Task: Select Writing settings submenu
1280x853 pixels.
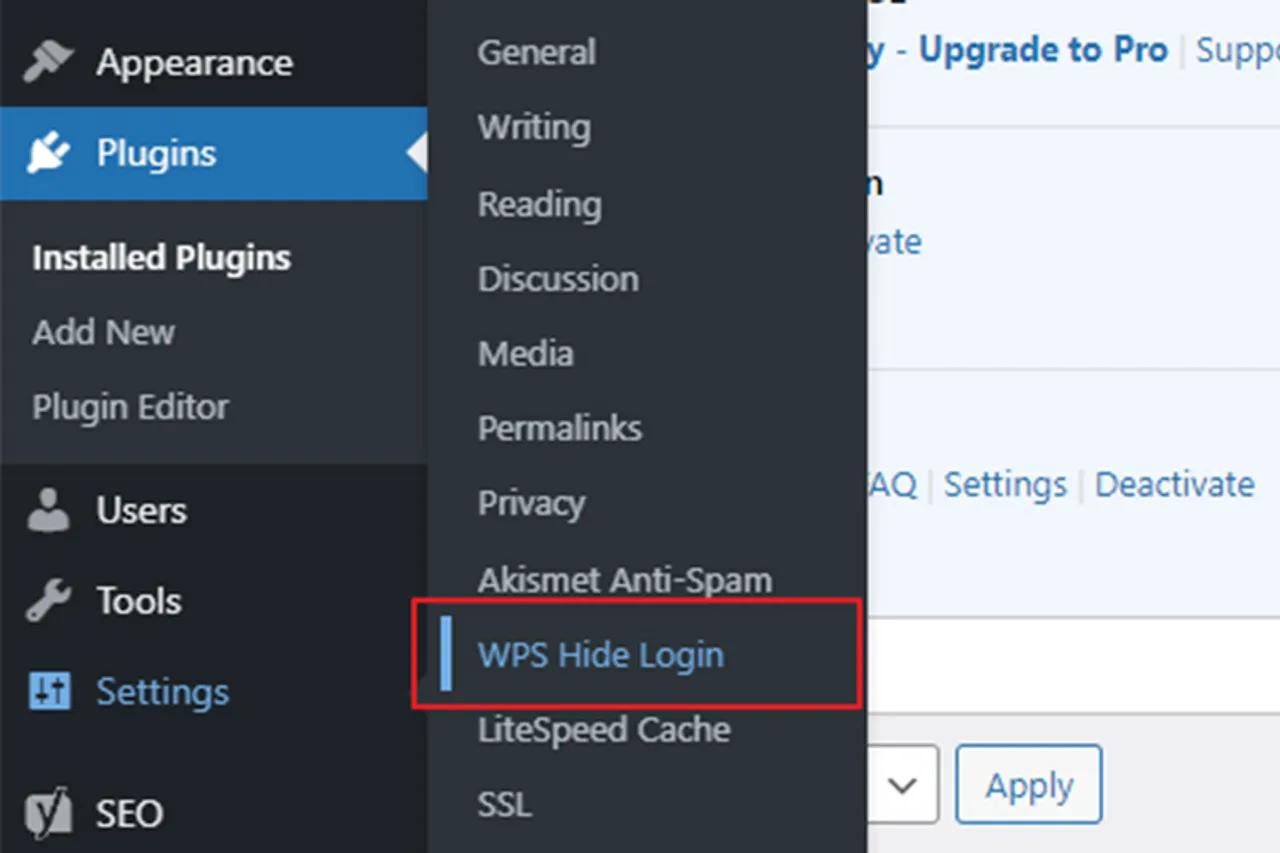Action: (534, 128)
